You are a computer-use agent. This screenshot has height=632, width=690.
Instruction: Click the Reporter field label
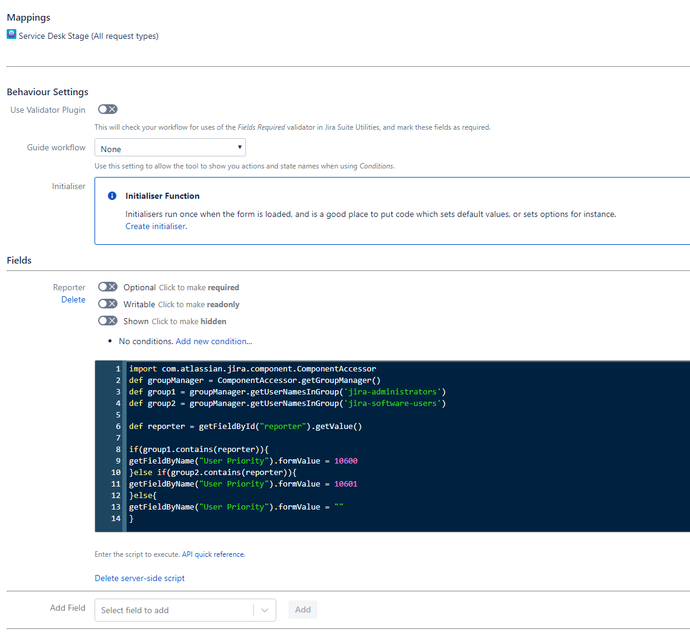pos(69,287)
